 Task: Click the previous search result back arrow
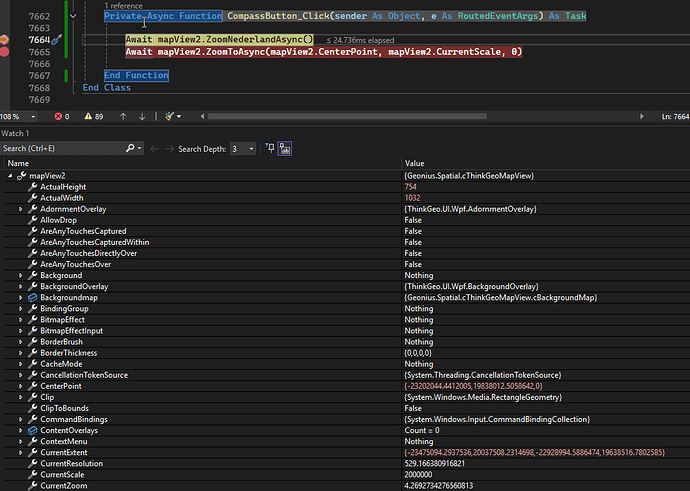click(154, 149)
